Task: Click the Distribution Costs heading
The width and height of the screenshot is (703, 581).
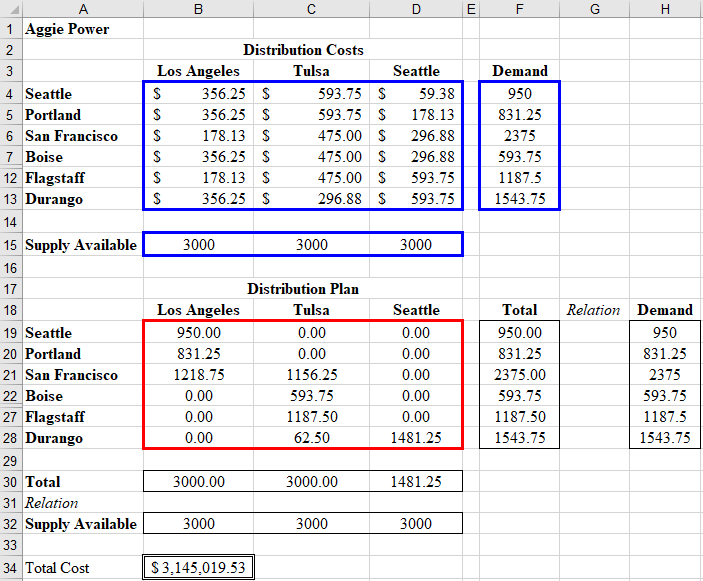Action: click(x=303, y=50)
